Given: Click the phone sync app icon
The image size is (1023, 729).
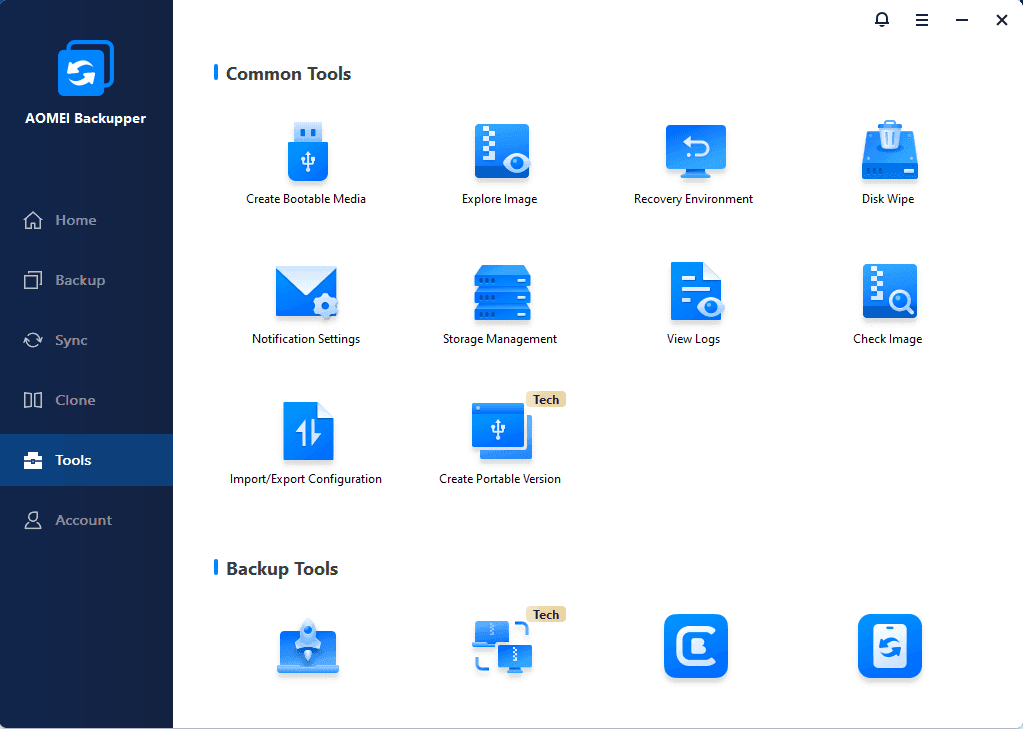Looking at the screenshot, I should [889, 646].
